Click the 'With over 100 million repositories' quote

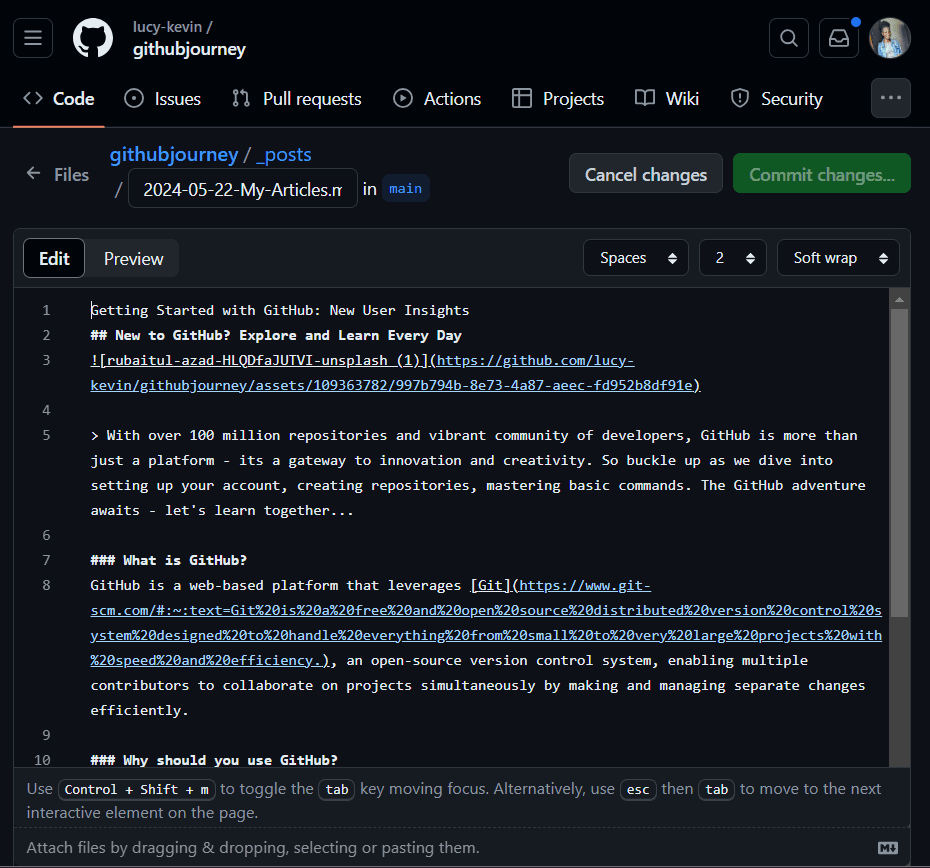pyautogui.click(x=478, y=473)
